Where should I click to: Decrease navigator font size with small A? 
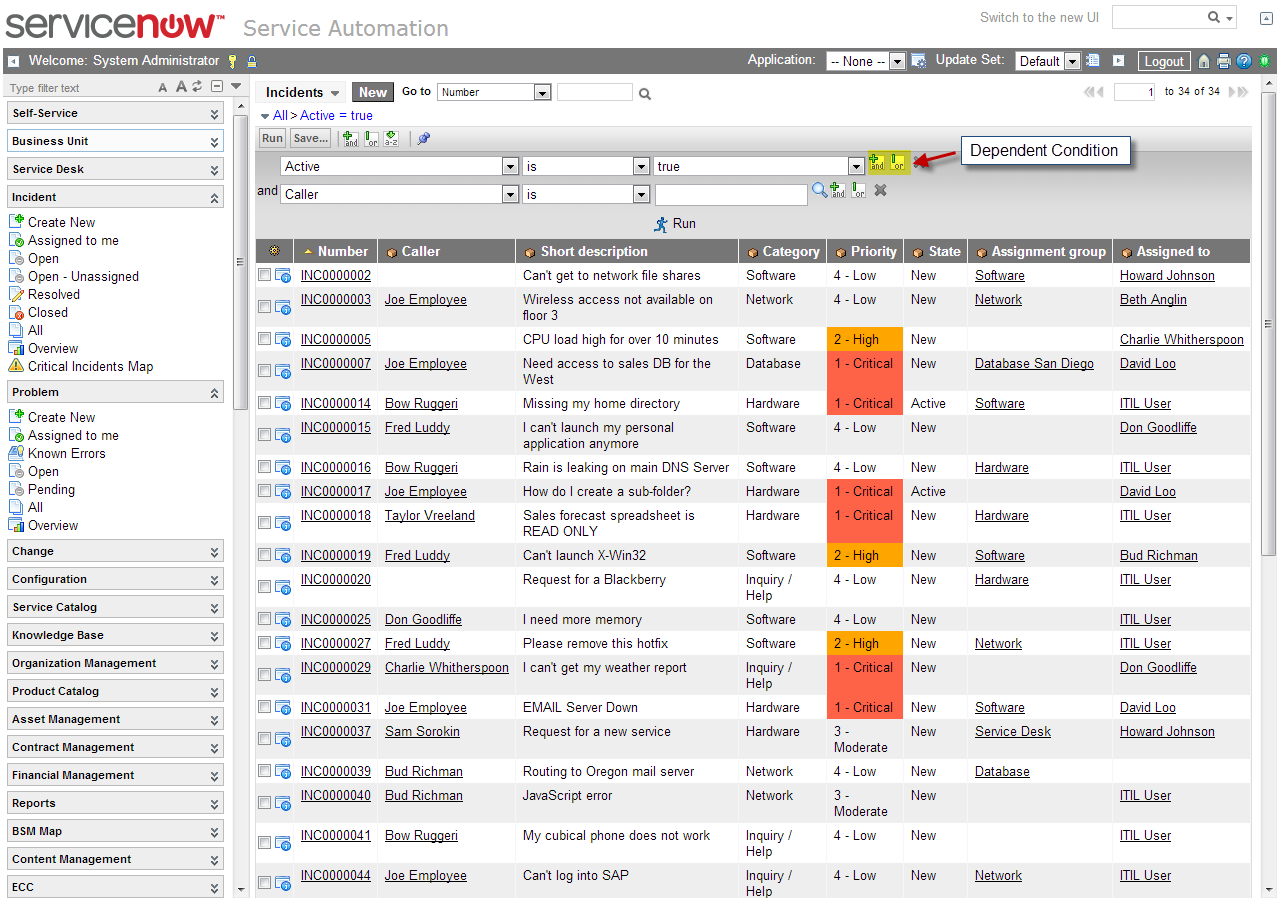point(163,88)
